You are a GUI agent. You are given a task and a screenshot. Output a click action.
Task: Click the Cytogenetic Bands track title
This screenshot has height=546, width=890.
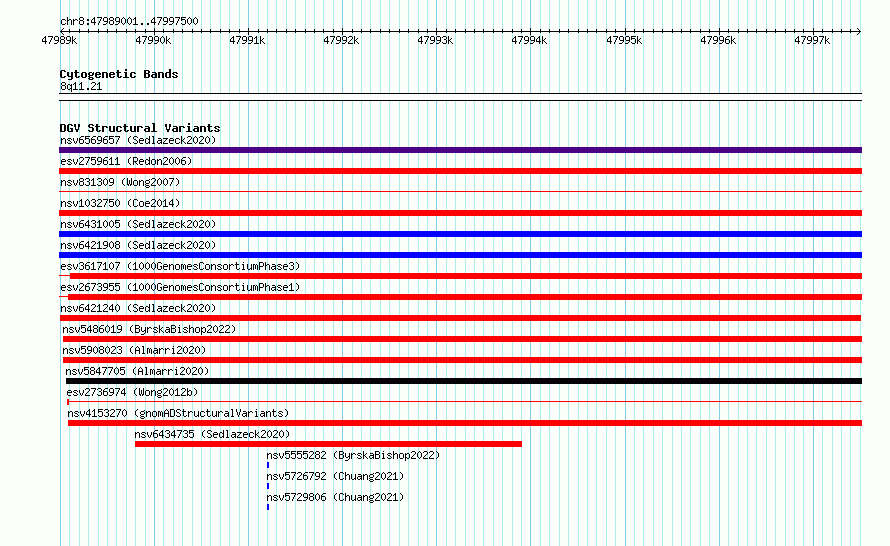[119, 74]
